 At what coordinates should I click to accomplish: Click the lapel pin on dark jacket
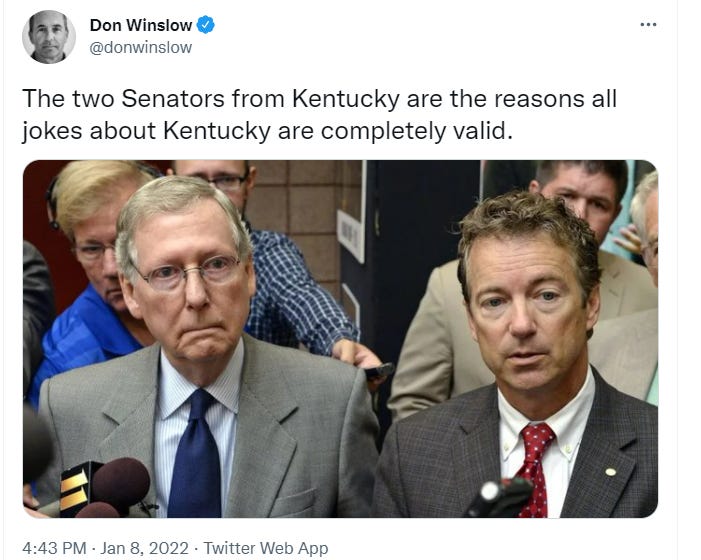(x=610, y=472)
